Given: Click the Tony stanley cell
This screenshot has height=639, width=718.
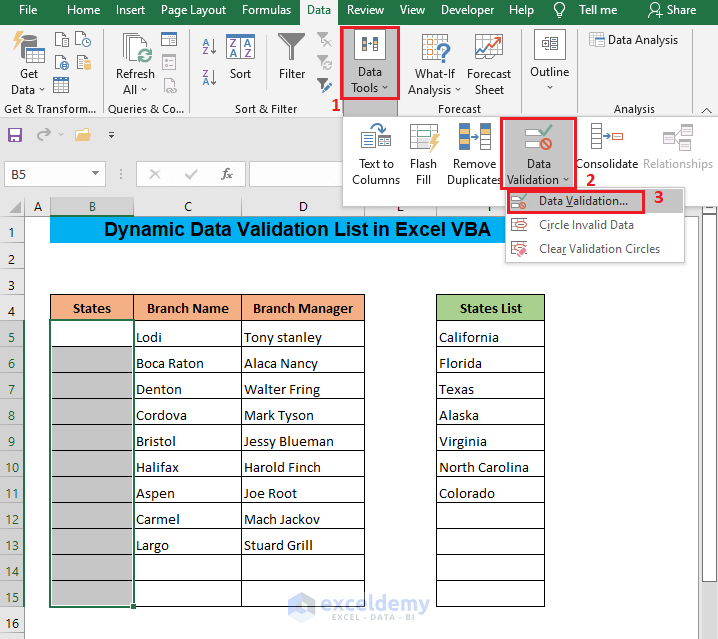Looking at the screenshot, I should pos(303,334).
